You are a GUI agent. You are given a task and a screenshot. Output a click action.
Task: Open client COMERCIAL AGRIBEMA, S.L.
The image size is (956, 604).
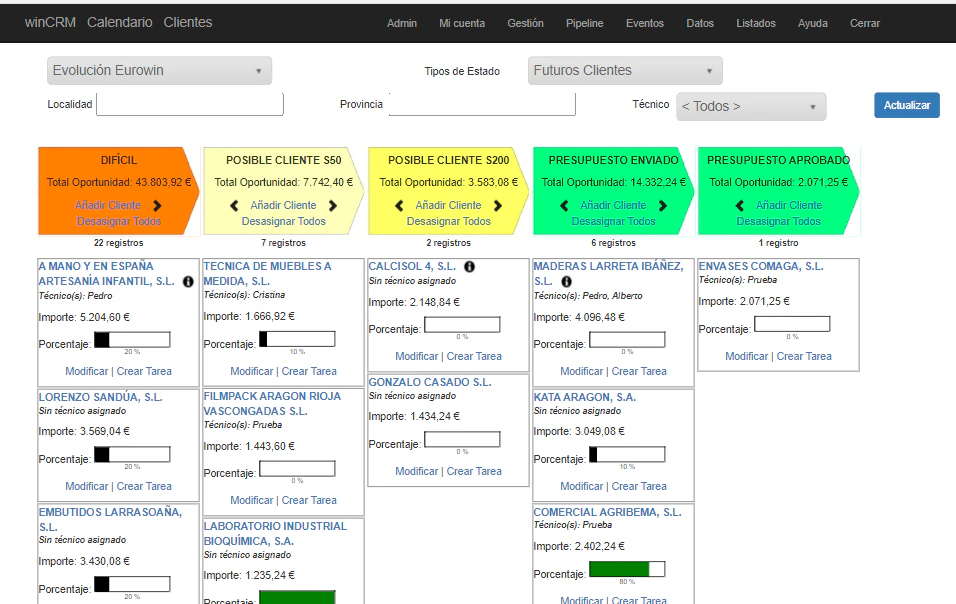pyautogui.click(x=607, y=513)
